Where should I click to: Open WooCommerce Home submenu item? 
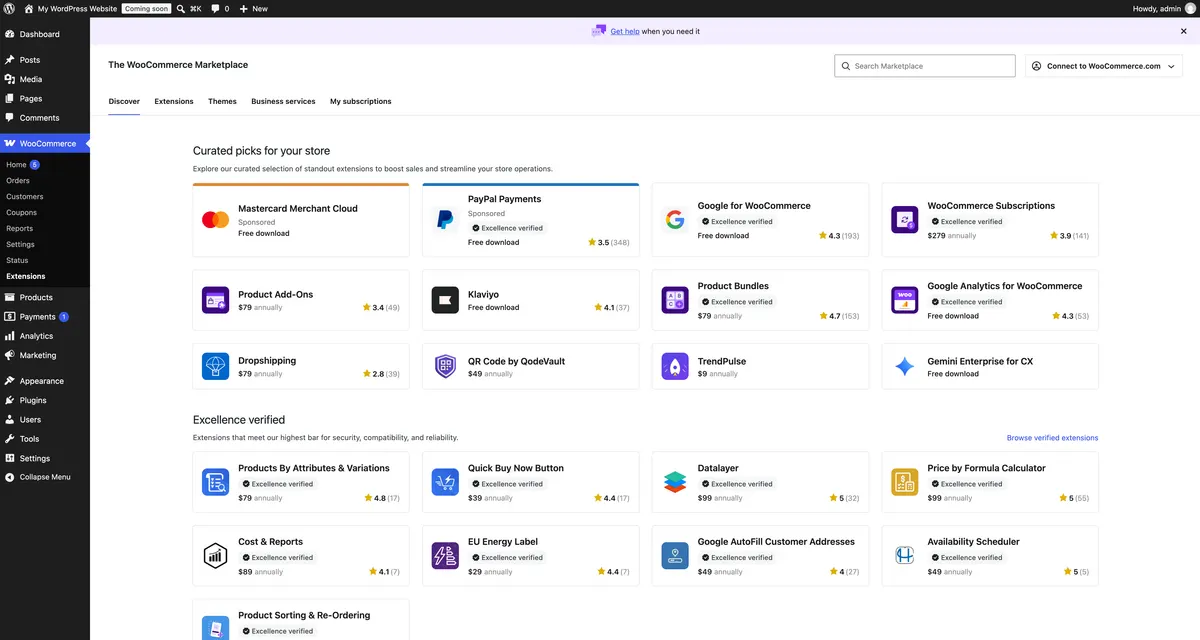[16, 165]
